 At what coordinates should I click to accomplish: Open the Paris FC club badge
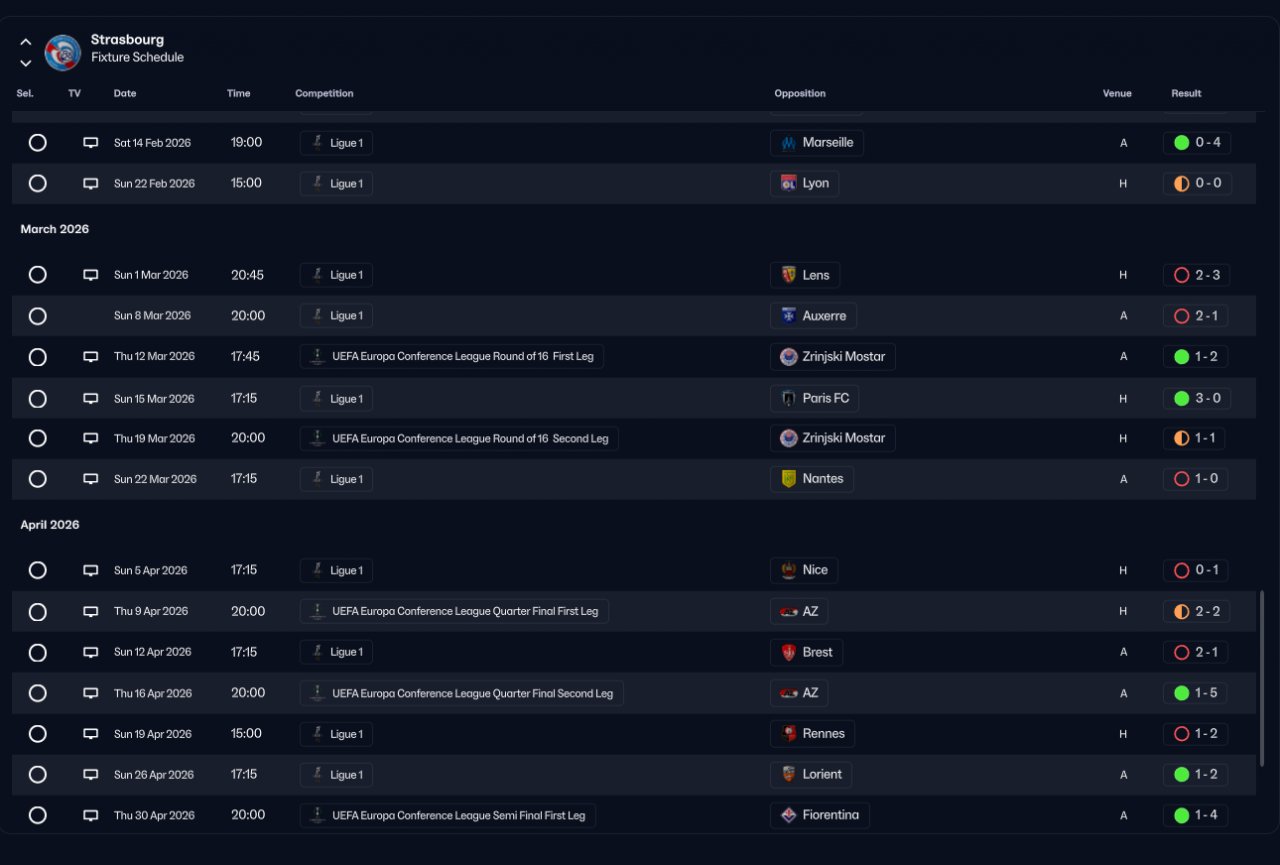789,398
